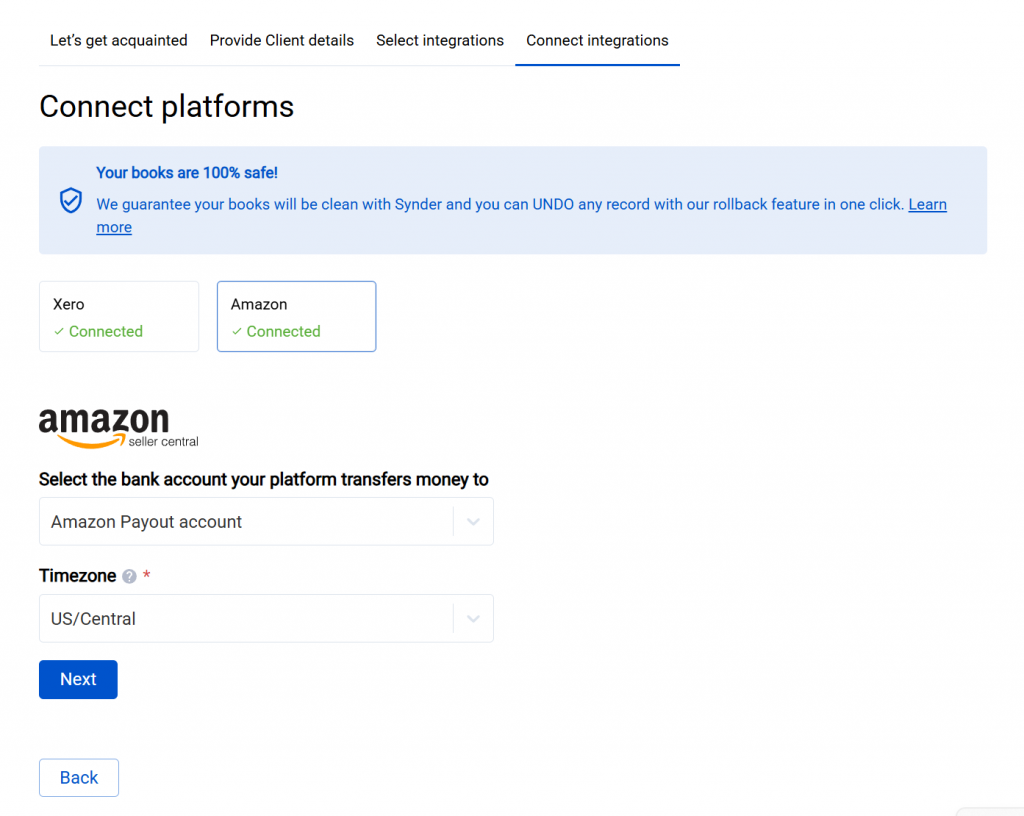1024x816 pixels.
Task: Click the green check icon under Xero
Action: tap(59, 332)
